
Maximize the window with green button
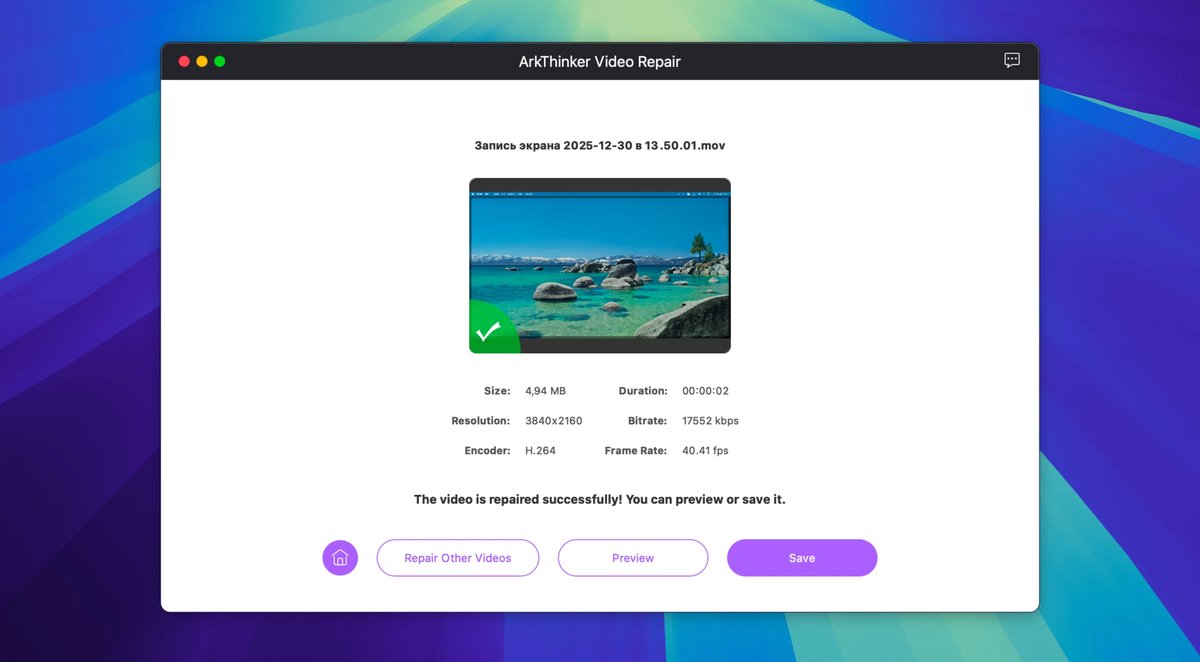[220, 61]
